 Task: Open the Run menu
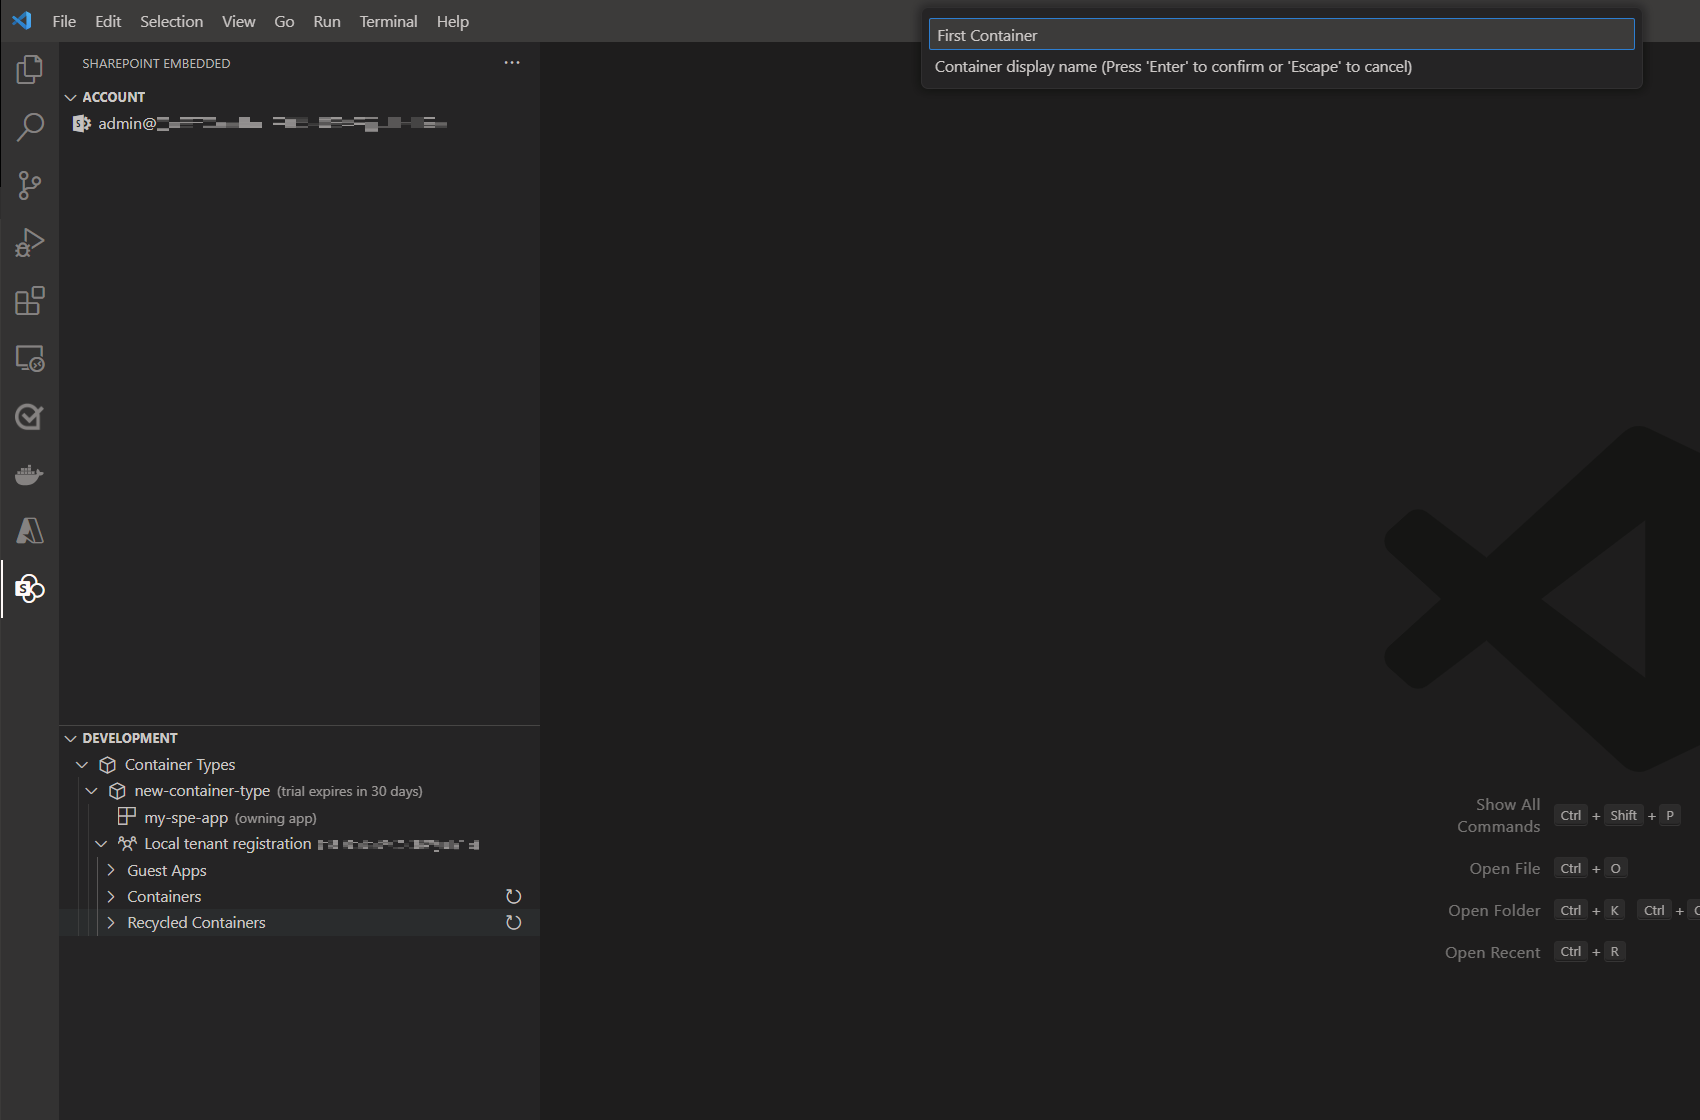coord(327,21)
